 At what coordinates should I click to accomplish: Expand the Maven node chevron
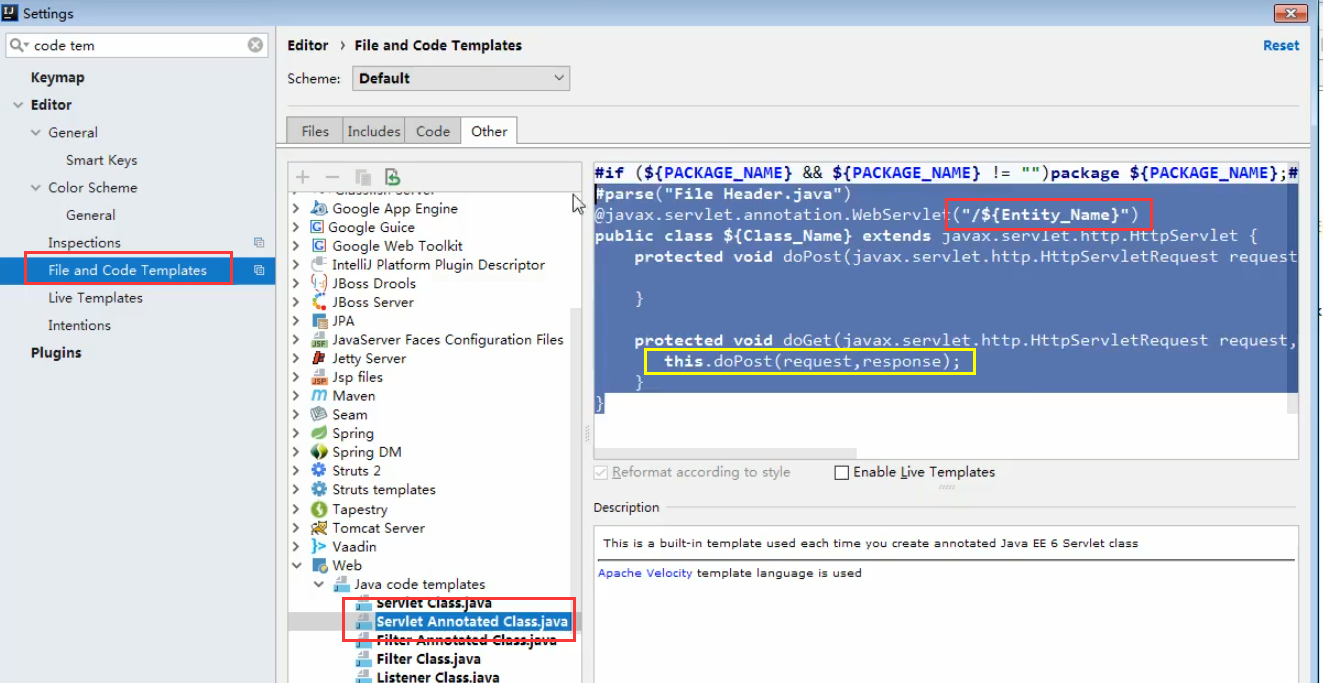point(296,396)
